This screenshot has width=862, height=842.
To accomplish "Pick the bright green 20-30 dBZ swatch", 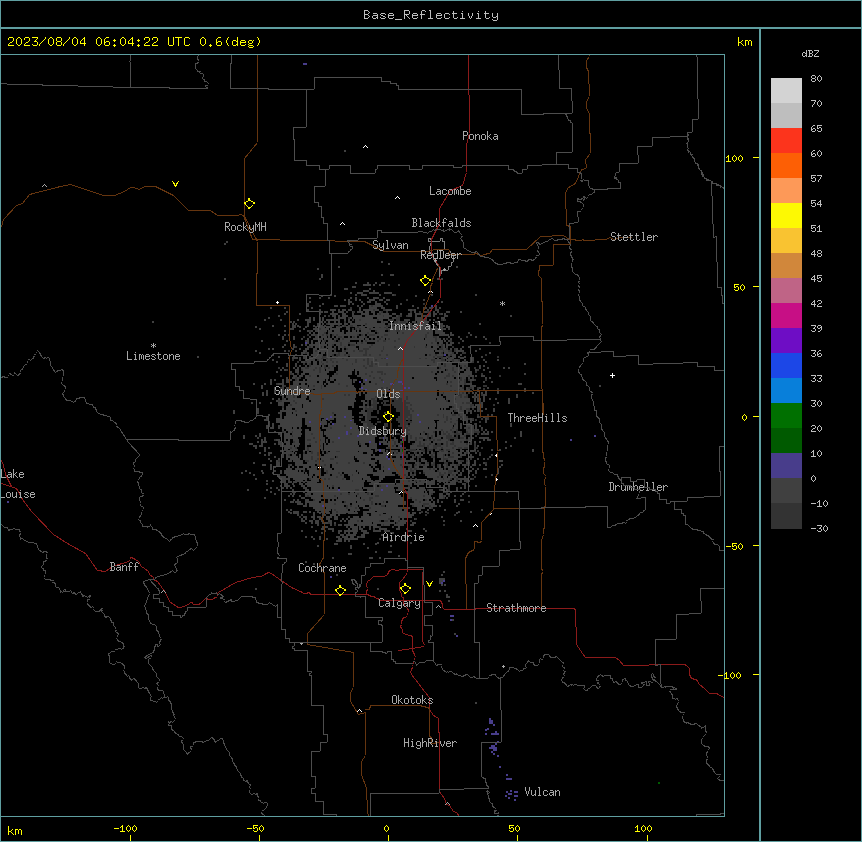I will click(786, 416).
